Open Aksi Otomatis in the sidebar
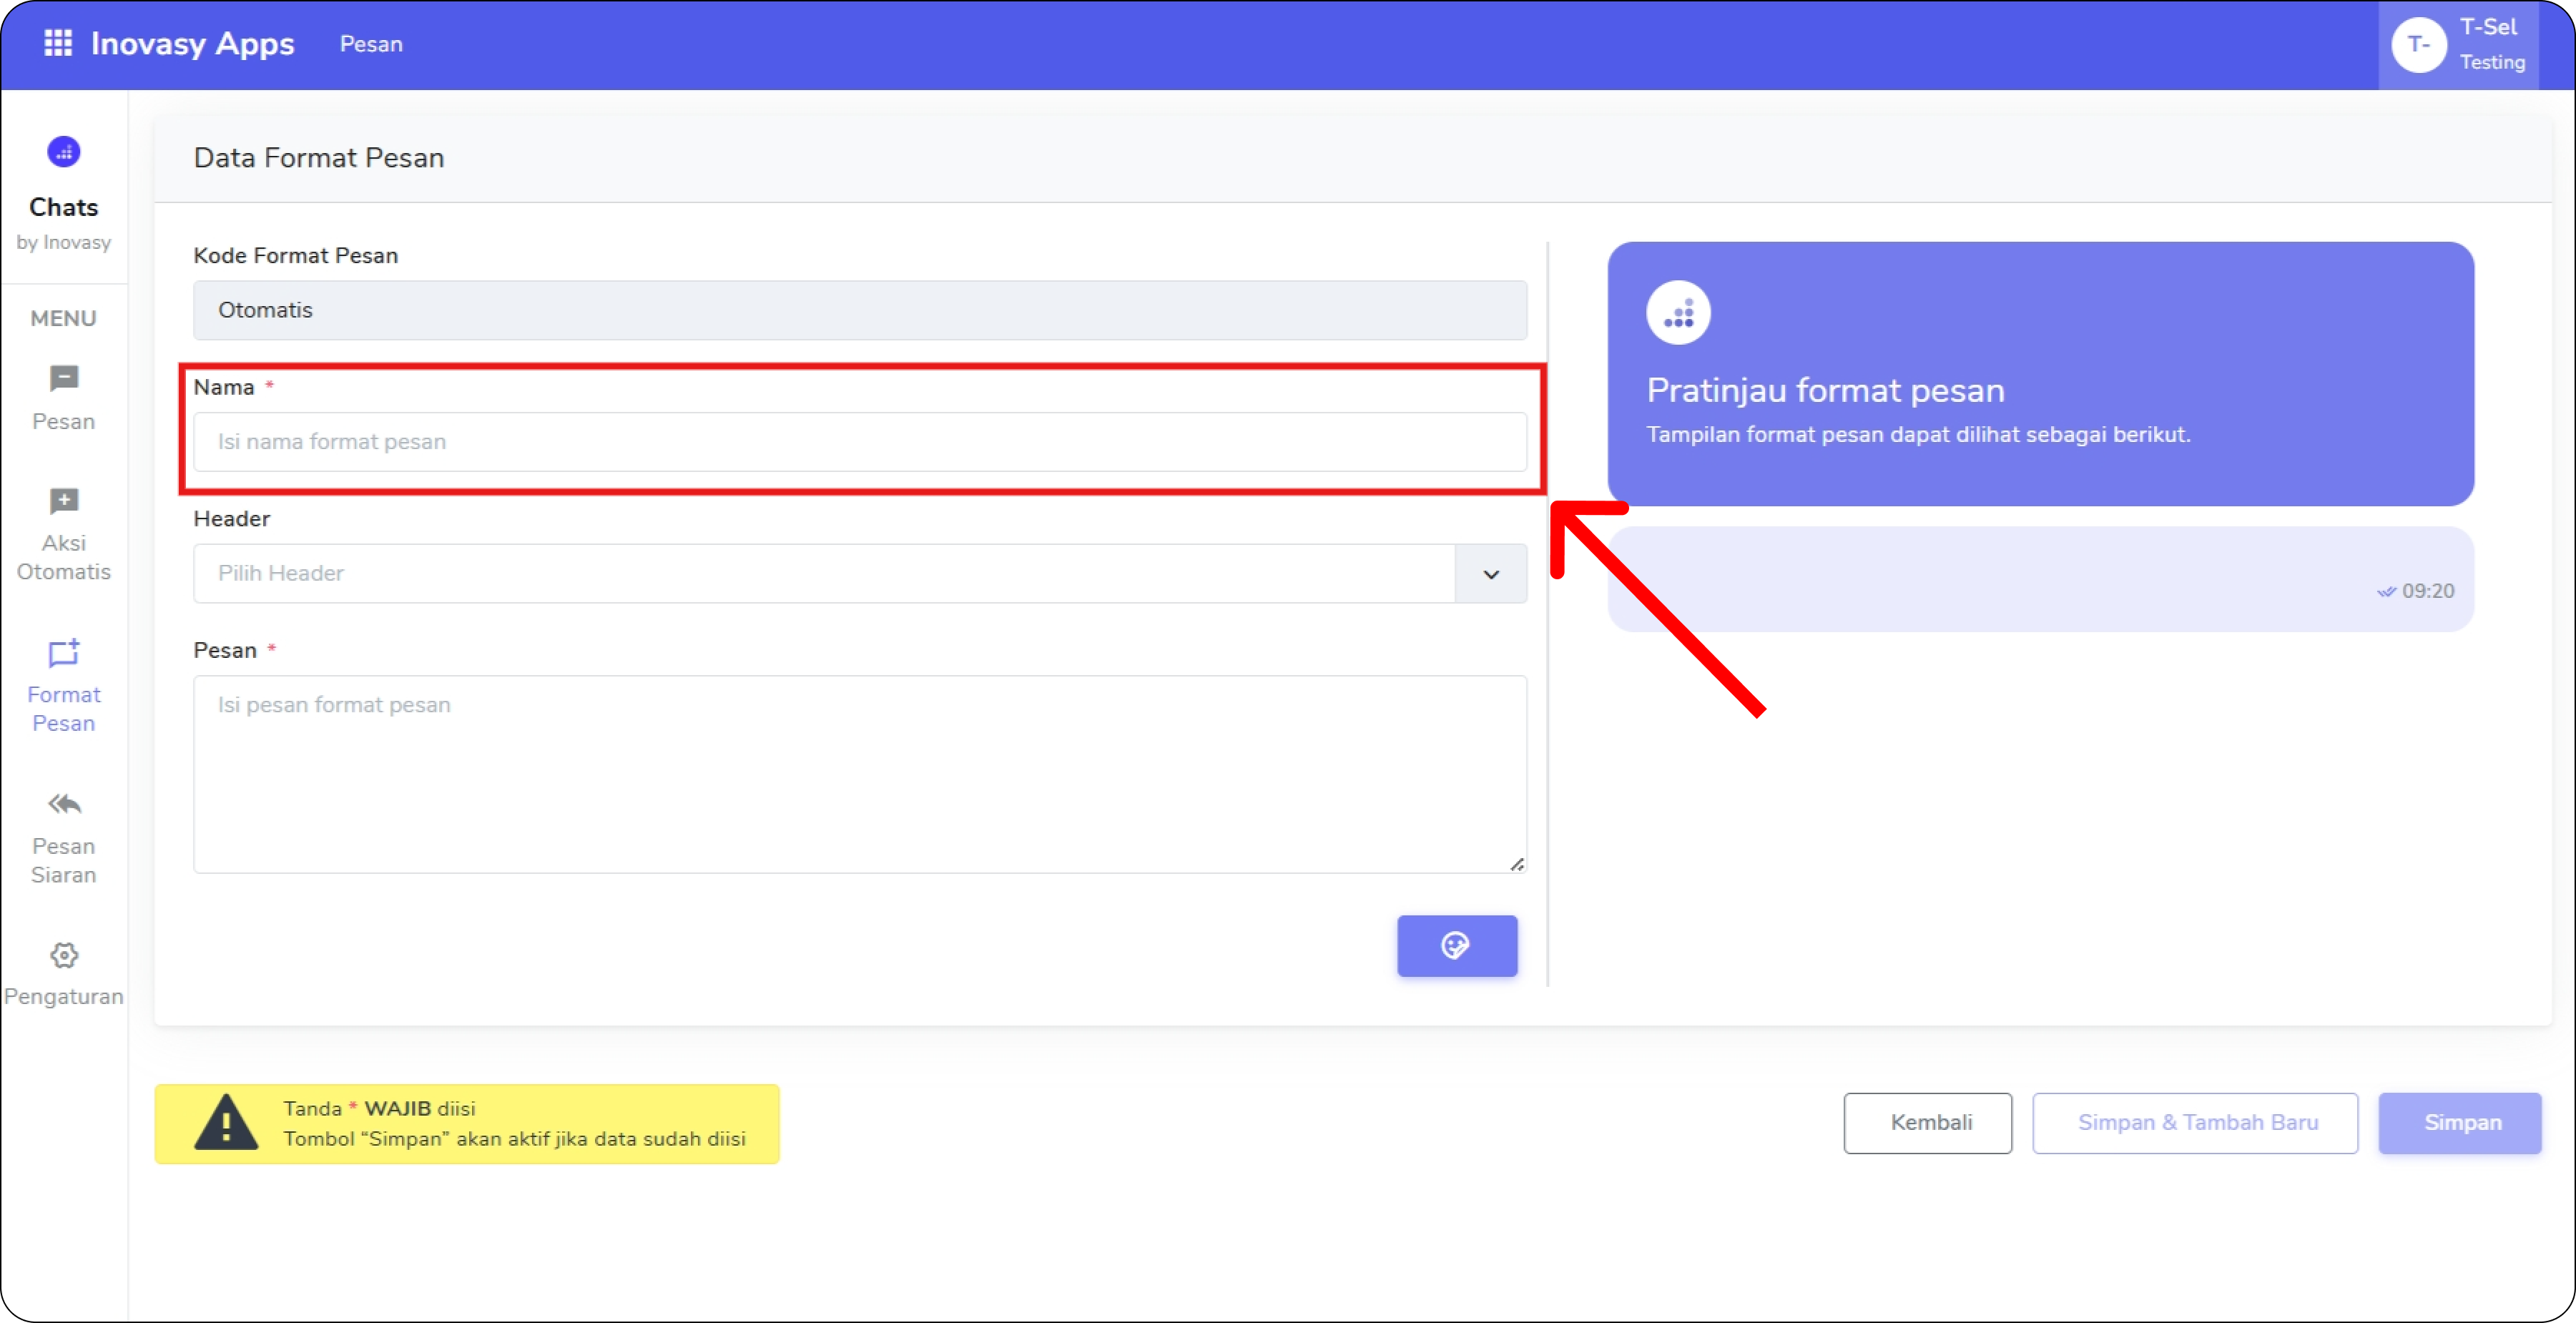The width and height of the screenshot is (2576, 1323). [64, 501]
